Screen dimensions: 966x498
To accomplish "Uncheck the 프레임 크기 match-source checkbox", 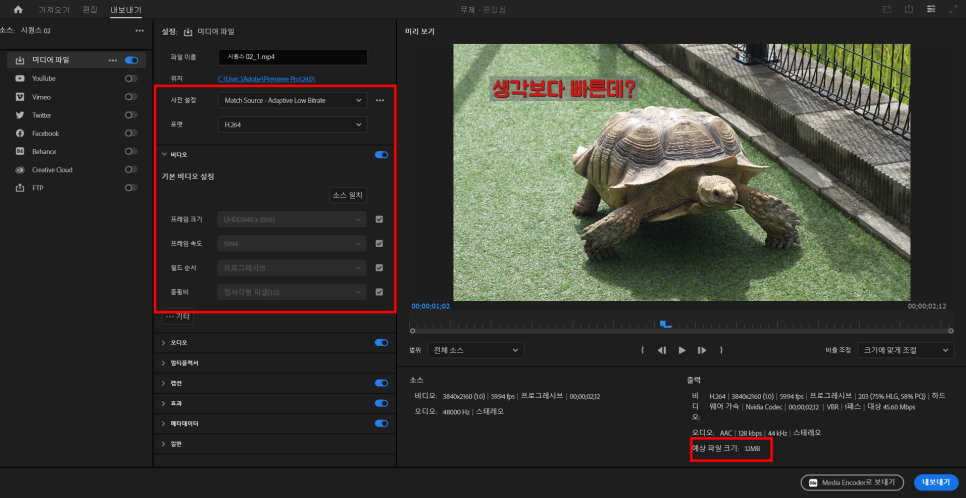I will click(380, 219).
